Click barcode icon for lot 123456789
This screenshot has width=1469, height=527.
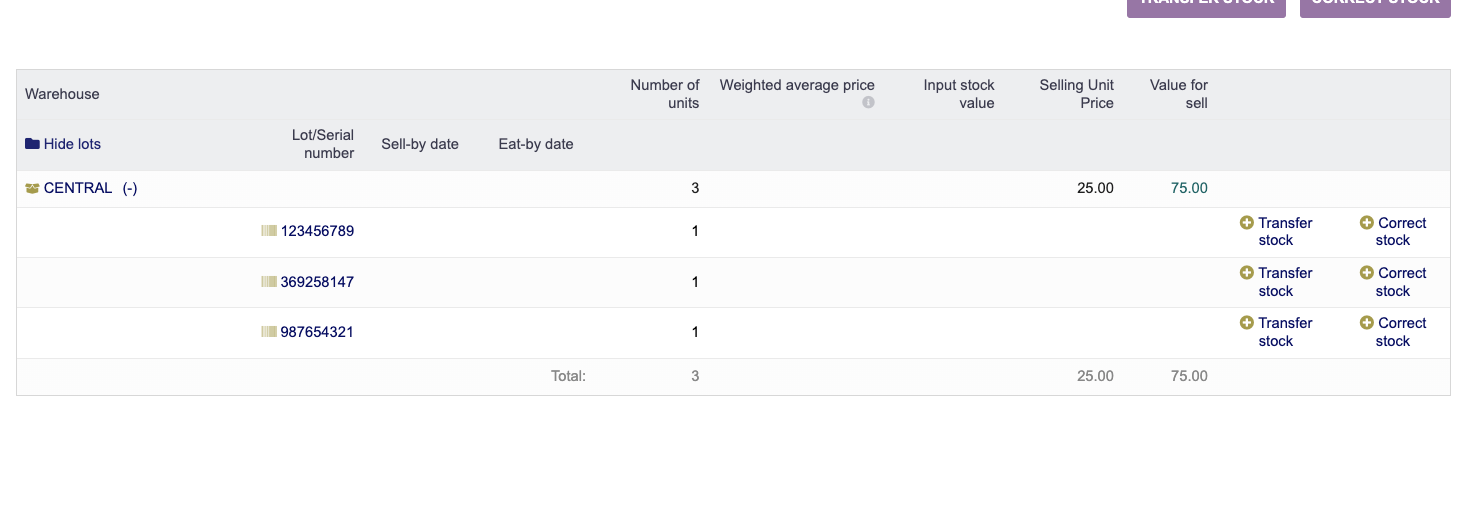[x=269, y=231]
